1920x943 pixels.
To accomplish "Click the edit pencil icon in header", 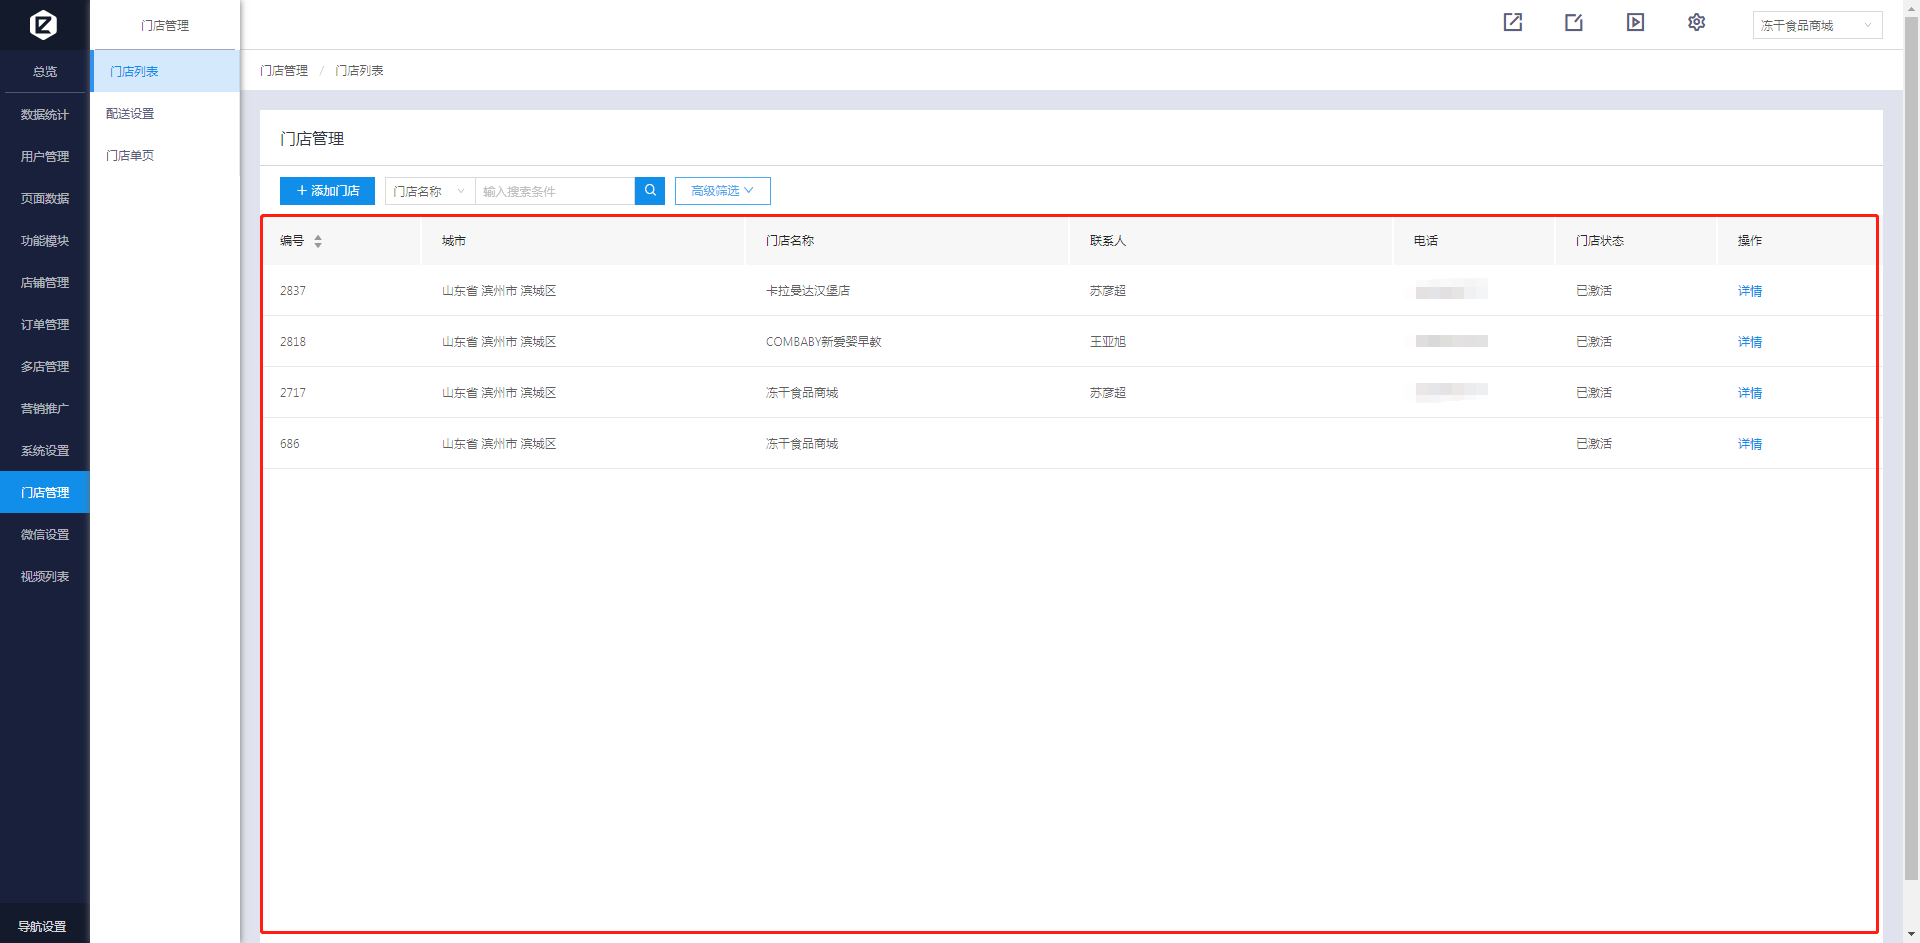I will 1573,22.
